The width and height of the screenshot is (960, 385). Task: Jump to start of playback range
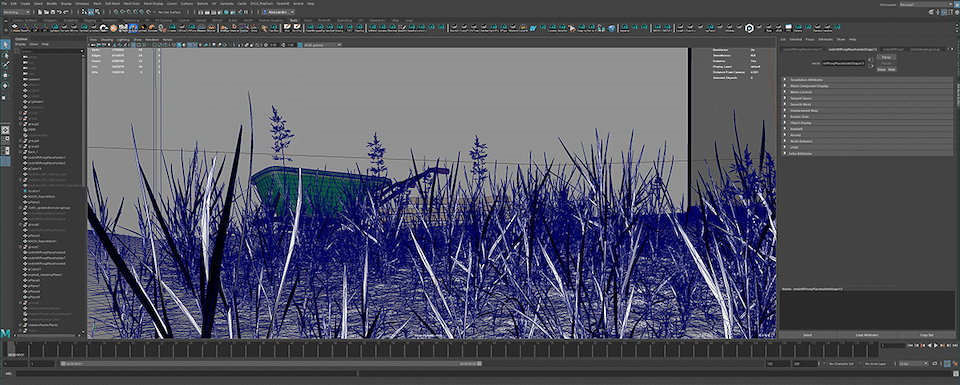point(911,346)
